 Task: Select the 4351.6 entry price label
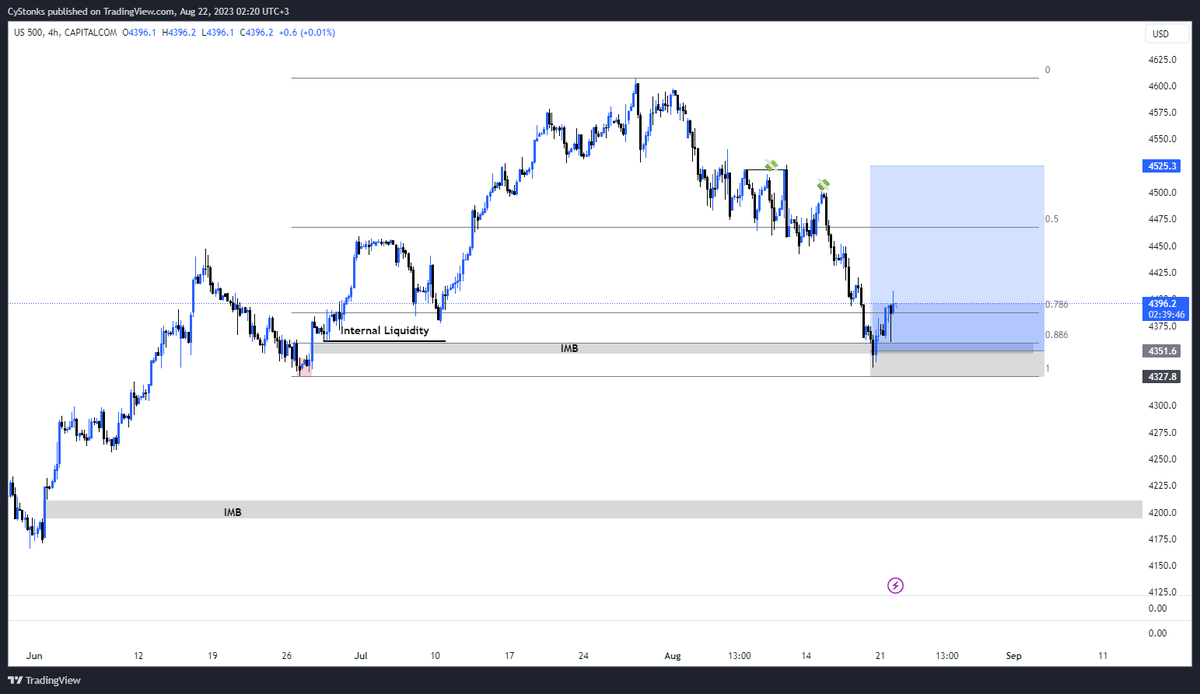coord(1160,351)
